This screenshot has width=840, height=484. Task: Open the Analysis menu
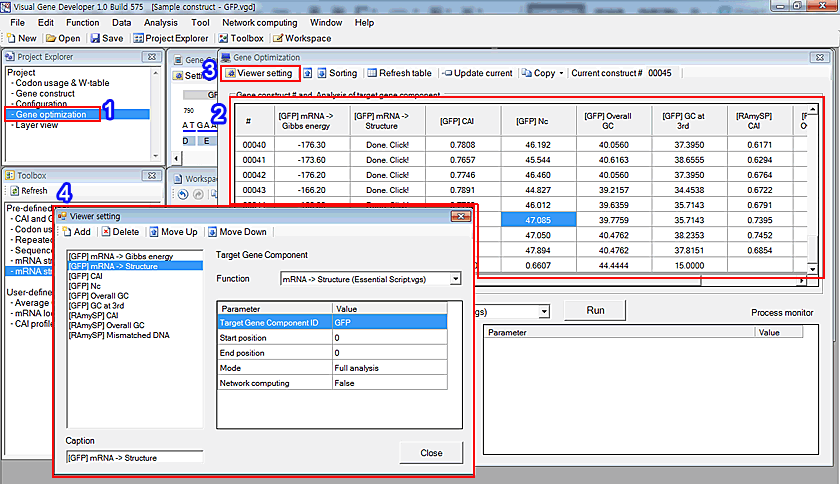pos(160,22)
